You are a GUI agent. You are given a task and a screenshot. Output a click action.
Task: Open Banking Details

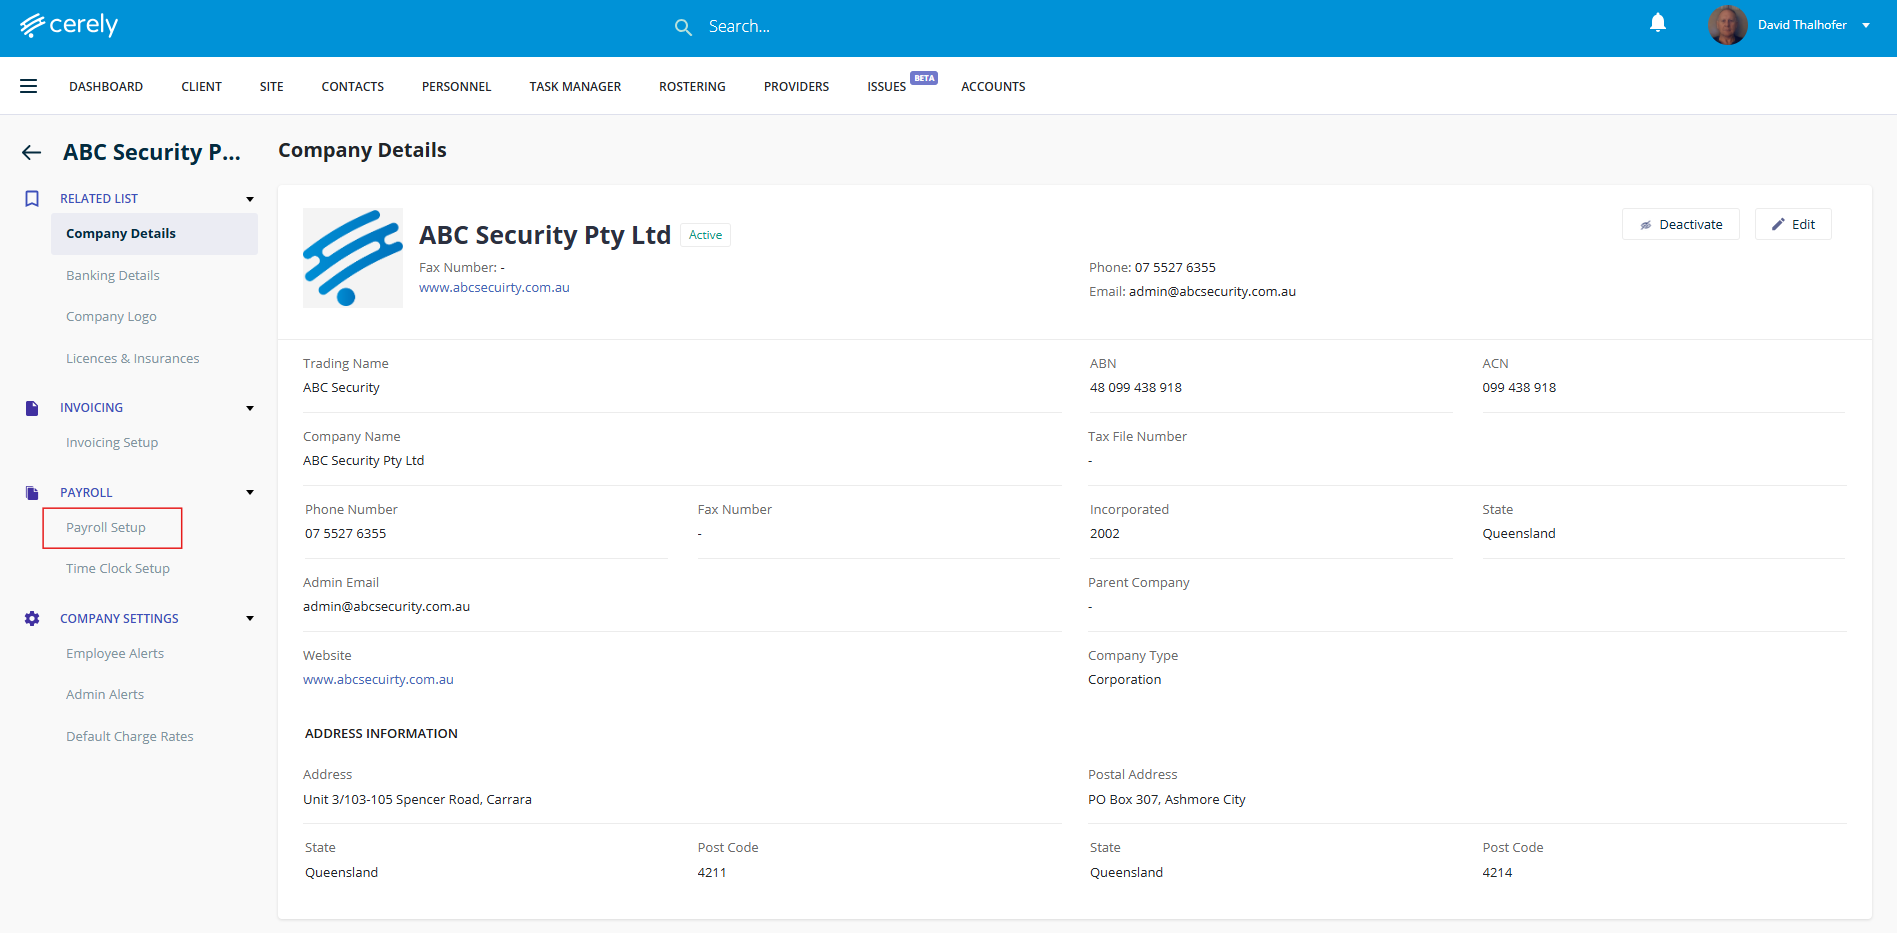tap(113, 276)
